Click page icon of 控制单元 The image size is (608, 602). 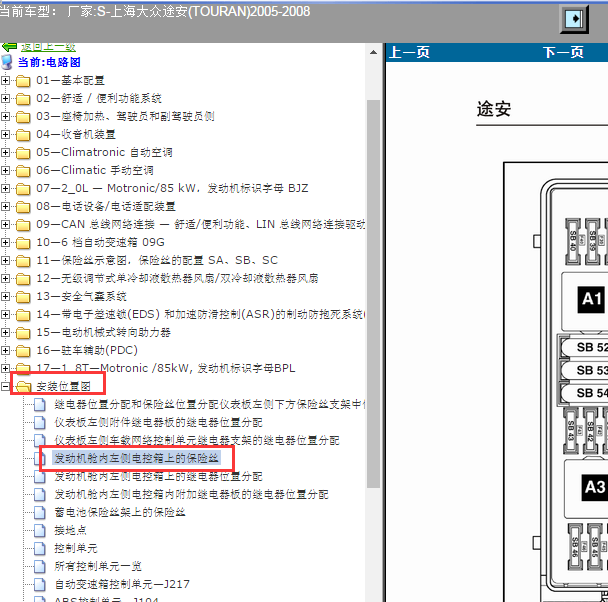tap(40, 548)
